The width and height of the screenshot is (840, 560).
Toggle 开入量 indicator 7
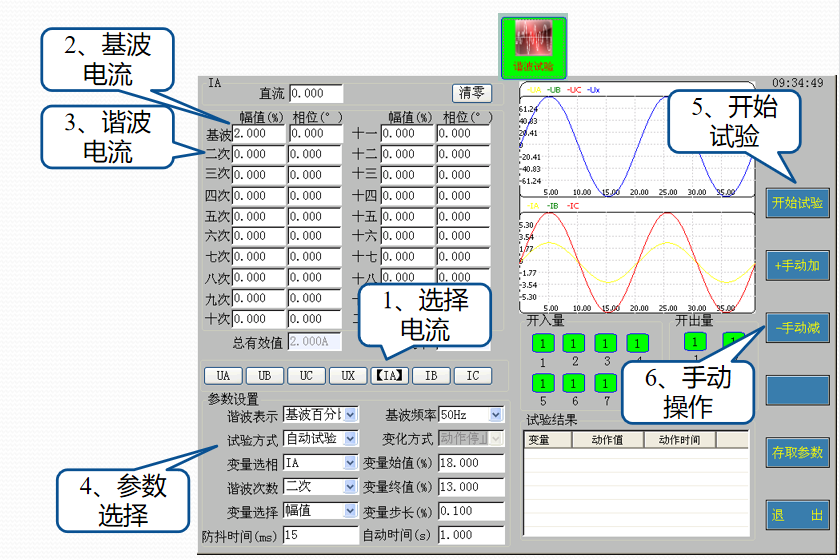tap(605, 383)
